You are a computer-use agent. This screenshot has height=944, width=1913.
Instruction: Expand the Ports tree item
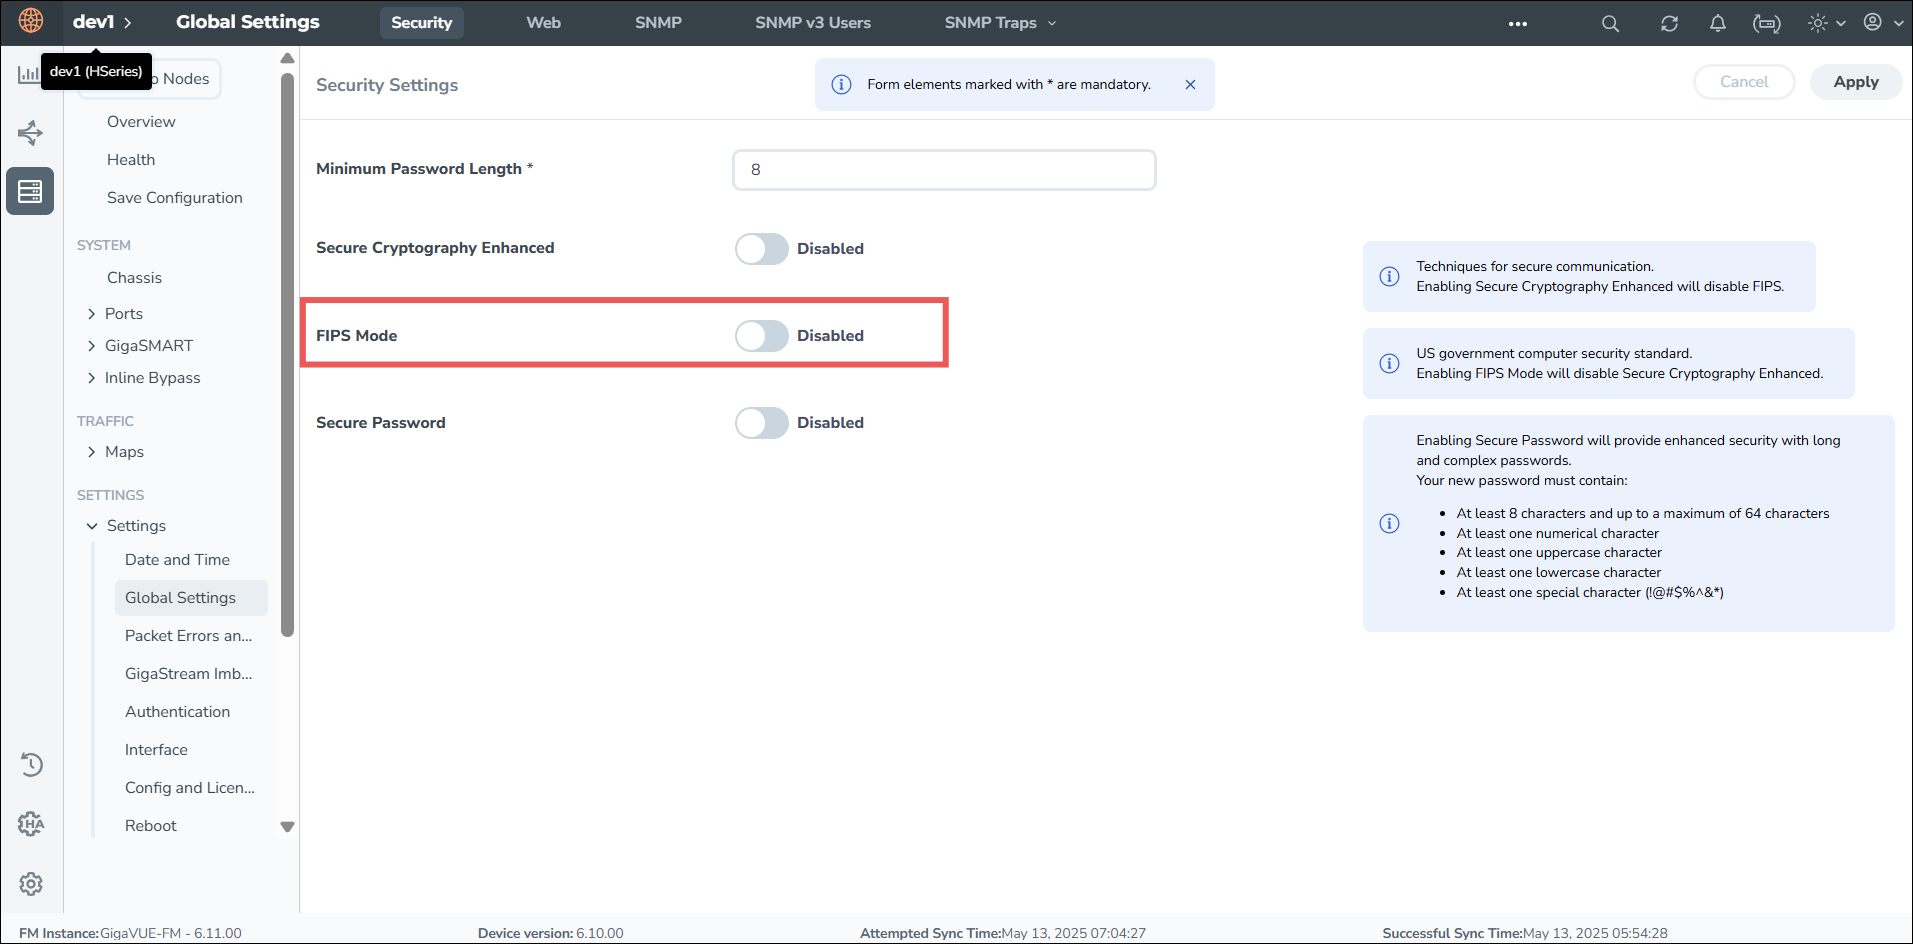92,314
